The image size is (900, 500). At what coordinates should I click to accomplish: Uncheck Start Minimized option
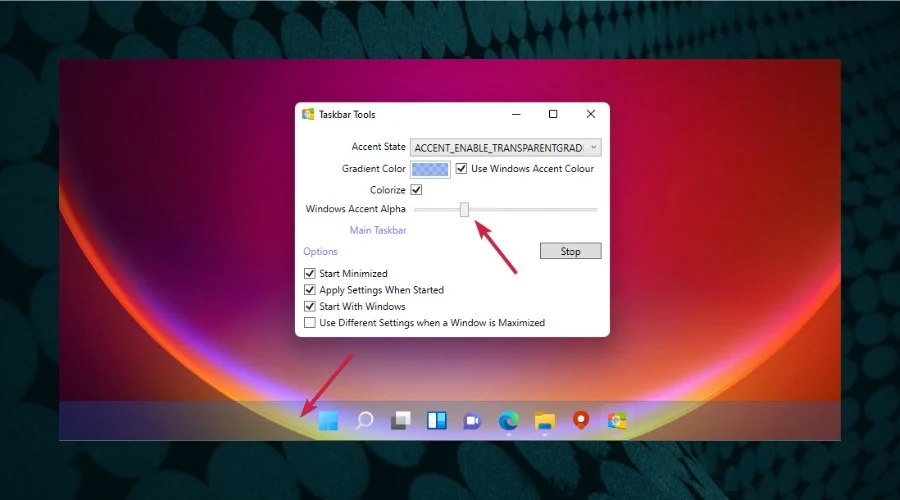(310, 273)
